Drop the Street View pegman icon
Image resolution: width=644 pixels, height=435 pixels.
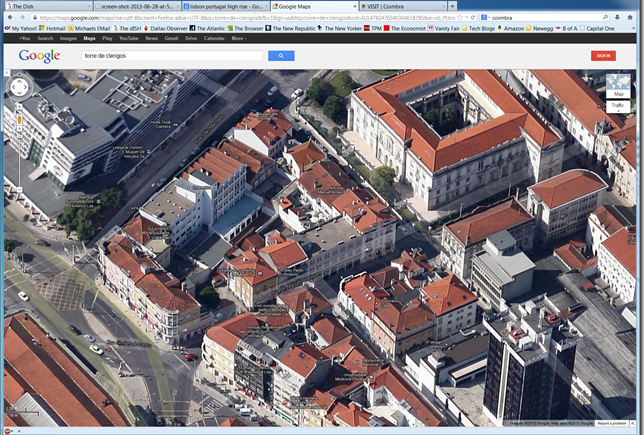click(18, 120)
